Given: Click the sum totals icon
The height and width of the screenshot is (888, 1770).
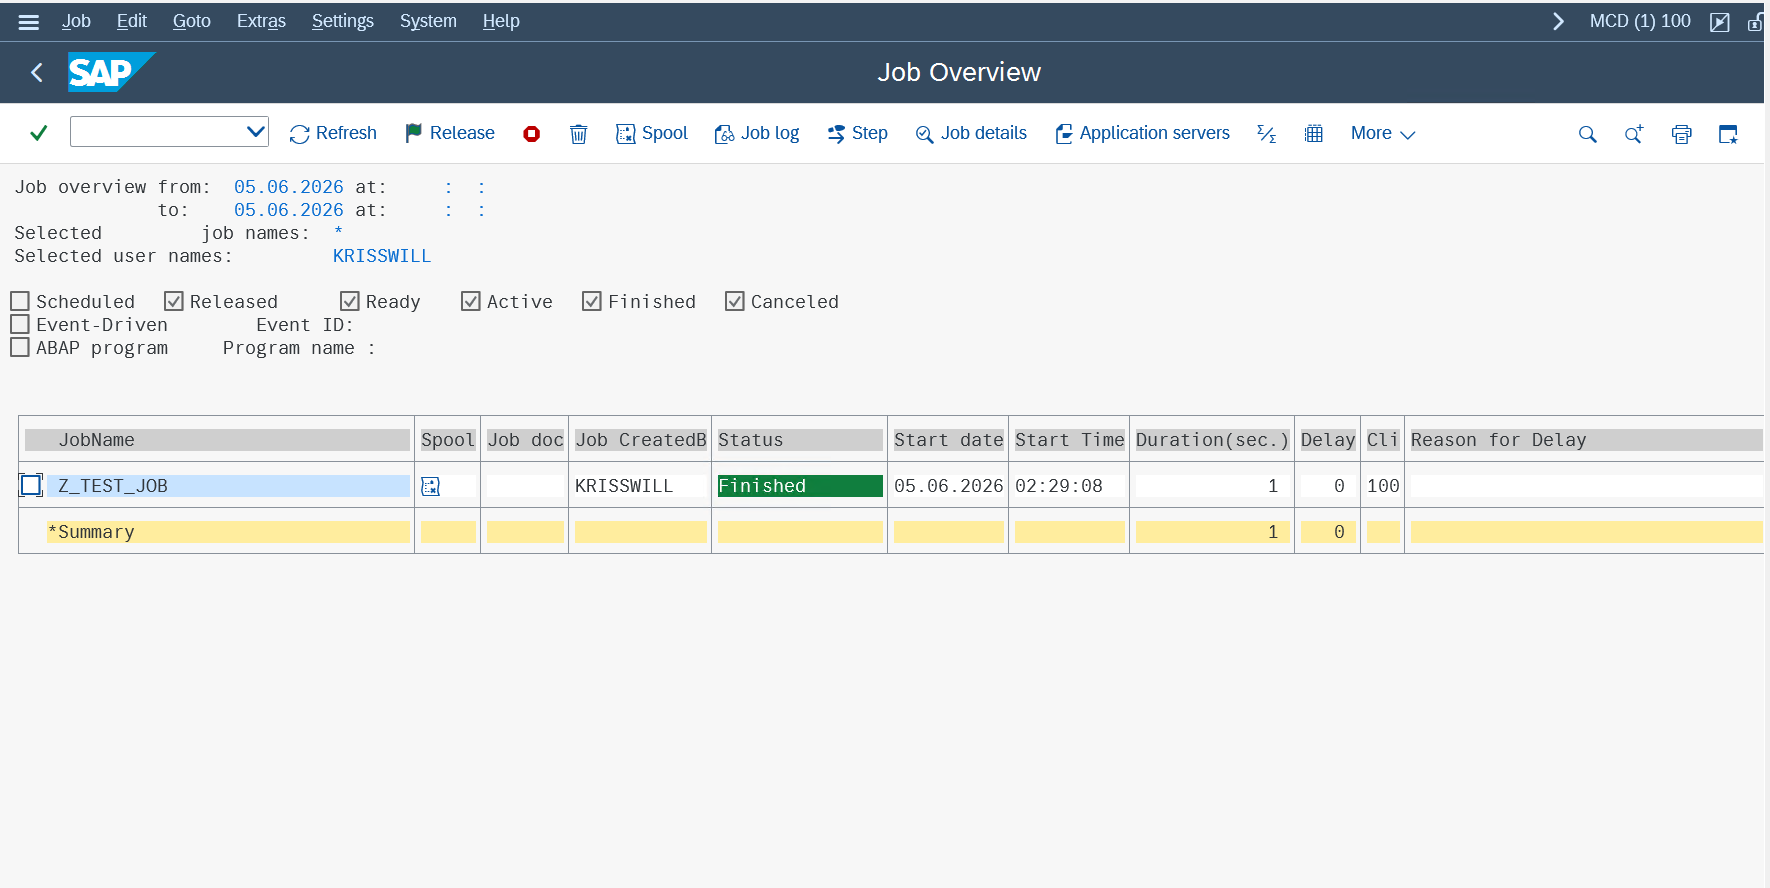Looking at the screenshot, I should point(1267,134).
